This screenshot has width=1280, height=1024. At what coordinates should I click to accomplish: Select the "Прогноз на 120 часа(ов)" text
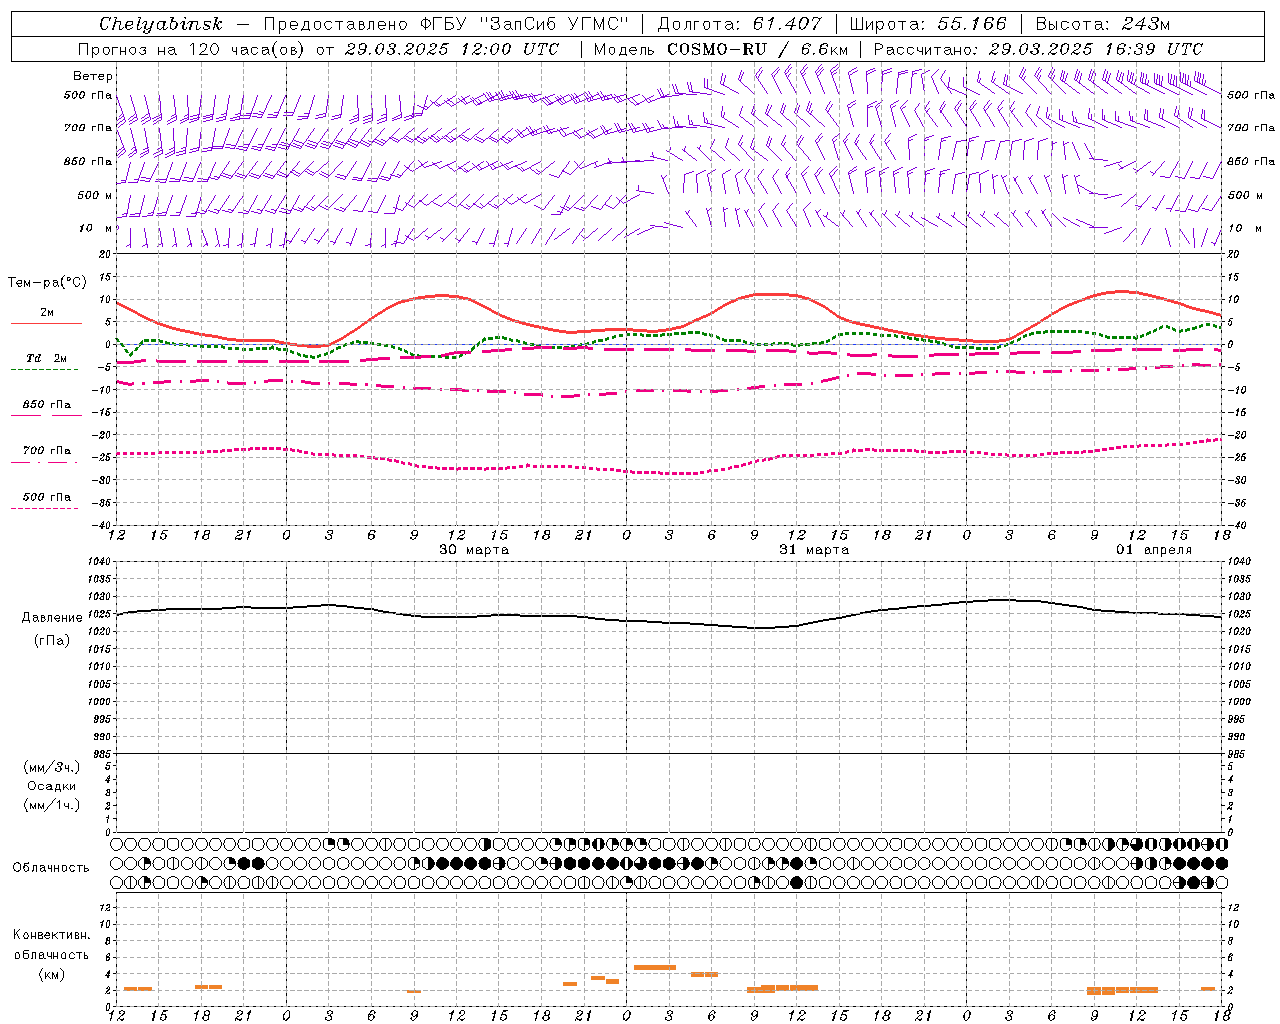click(192, 49)
